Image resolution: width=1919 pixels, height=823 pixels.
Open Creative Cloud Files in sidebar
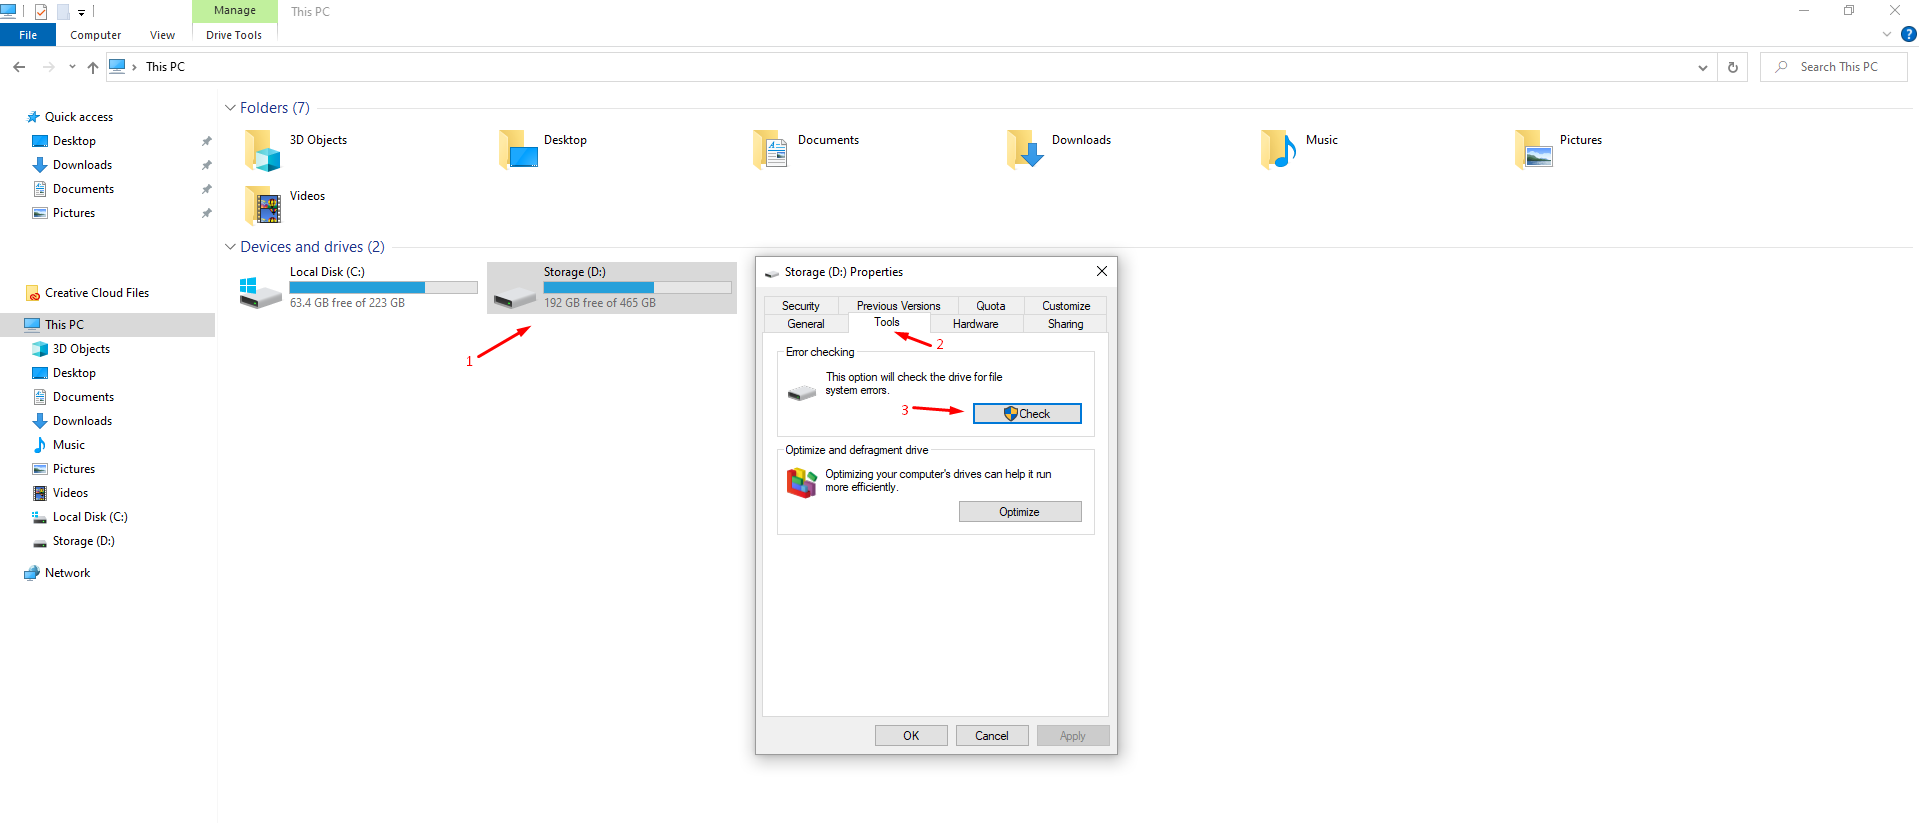(97, 293)
